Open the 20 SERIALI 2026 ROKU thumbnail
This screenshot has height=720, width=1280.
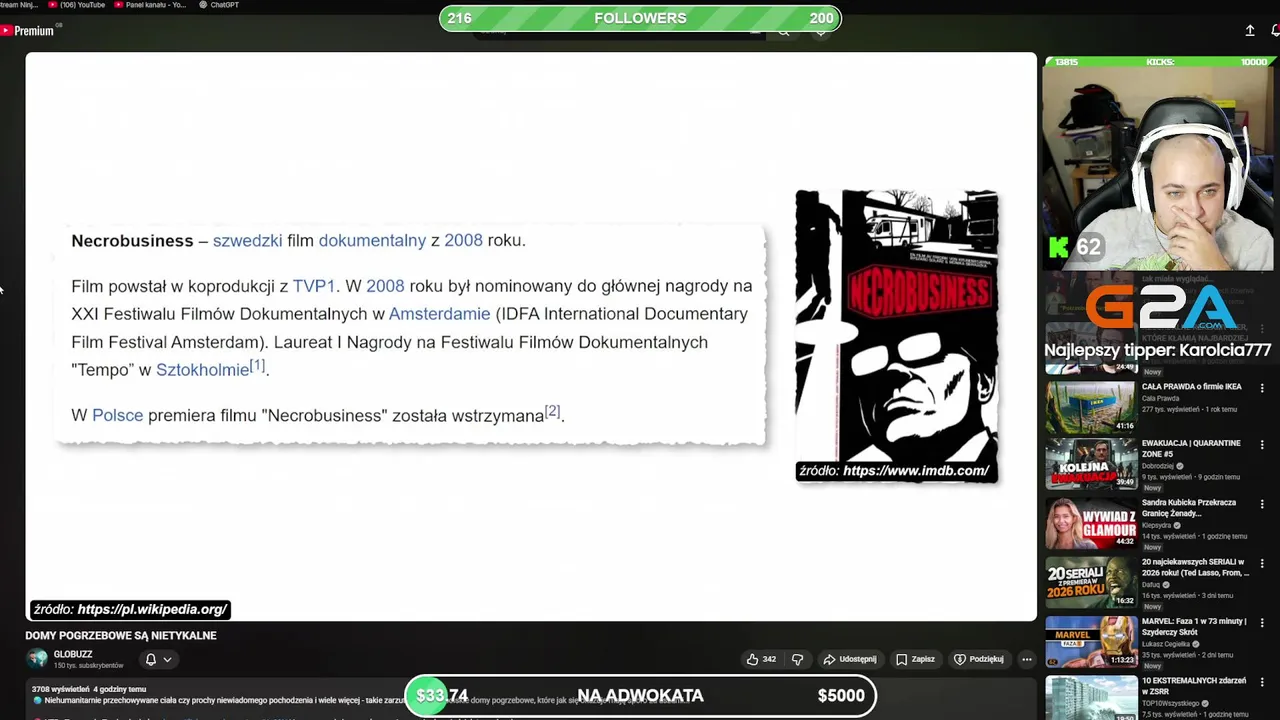[x=1090, y=582]
